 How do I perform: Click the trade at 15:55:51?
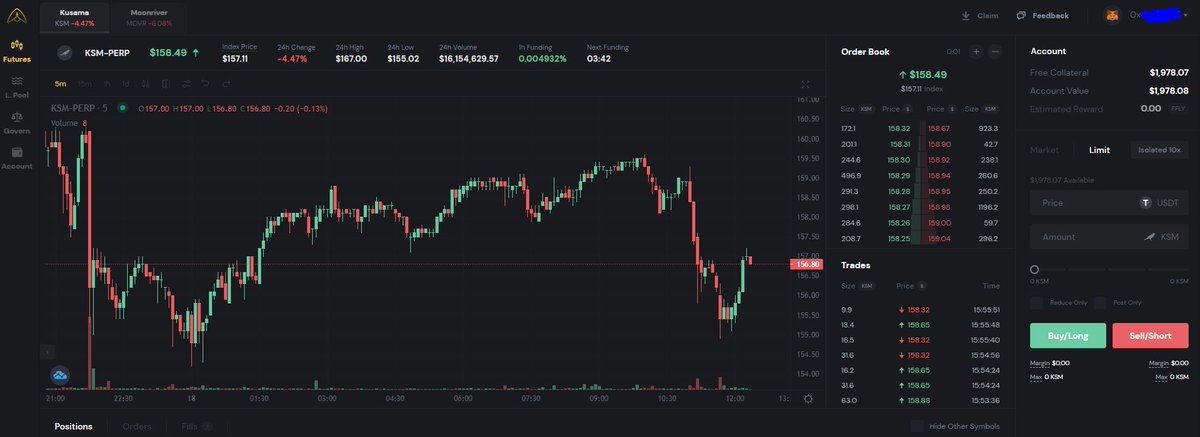click(x=920, y=309)
